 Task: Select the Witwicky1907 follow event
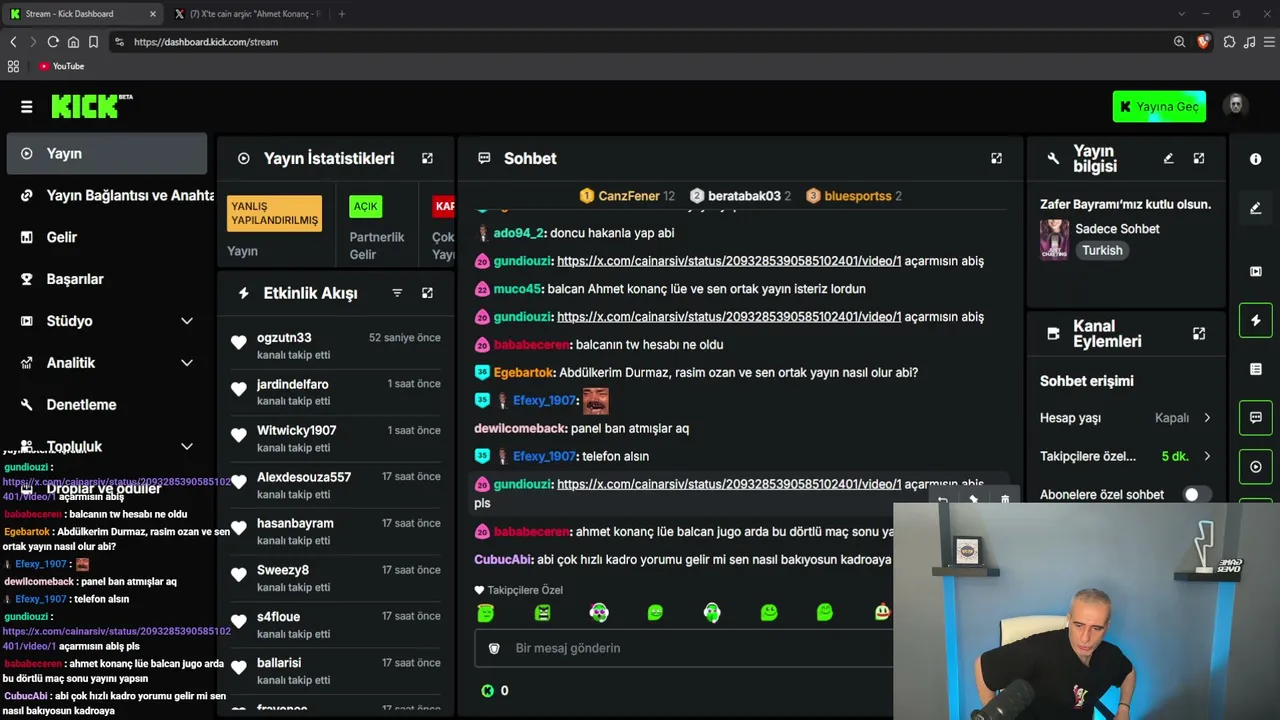coord(335,438)
